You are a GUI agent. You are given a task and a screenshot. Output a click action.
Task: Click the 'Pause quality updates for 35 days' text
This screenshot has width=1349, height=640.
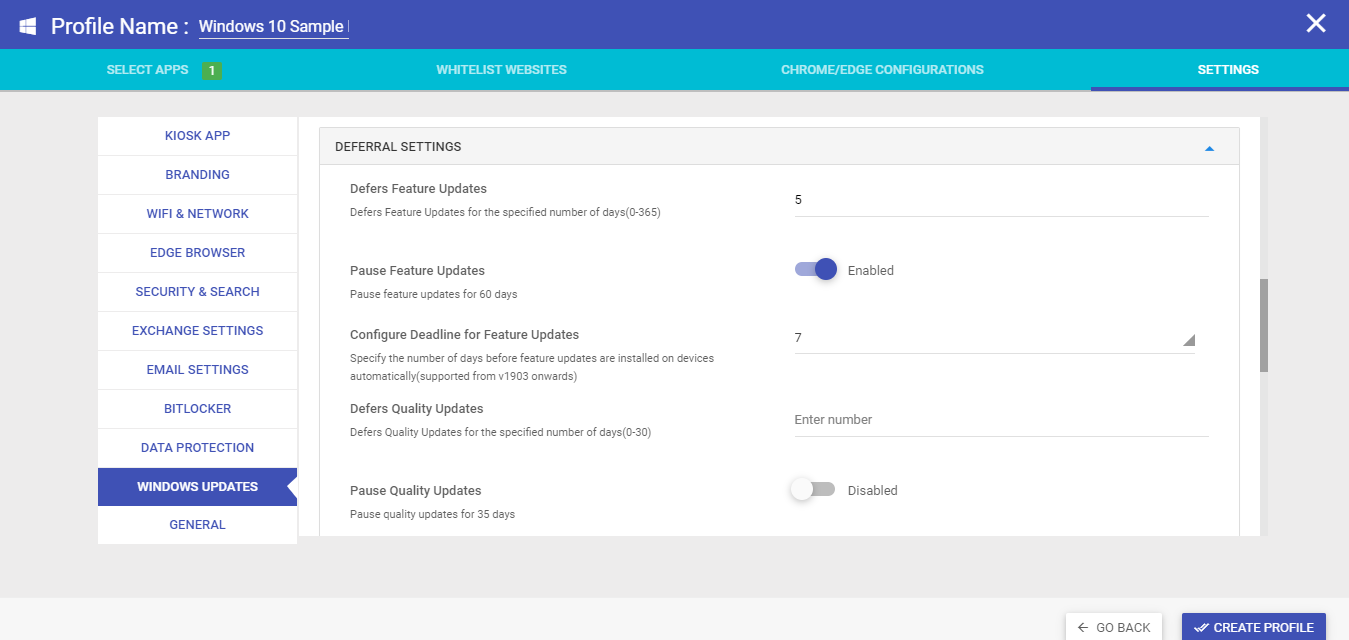point(432,515)
